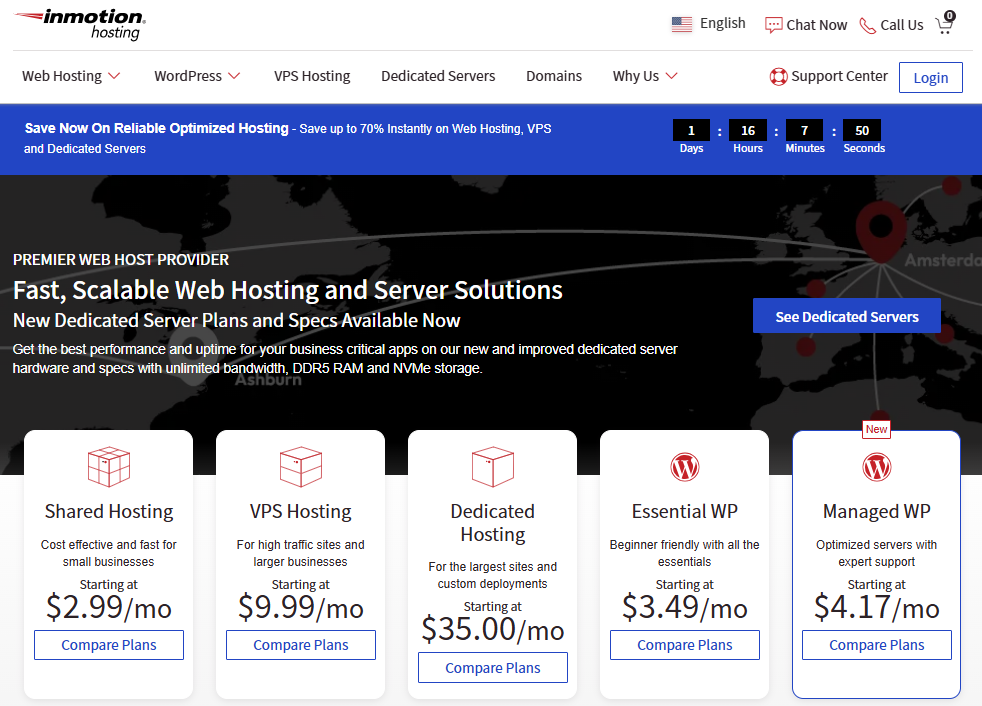Open the WordPress menu

pos(188,76)
